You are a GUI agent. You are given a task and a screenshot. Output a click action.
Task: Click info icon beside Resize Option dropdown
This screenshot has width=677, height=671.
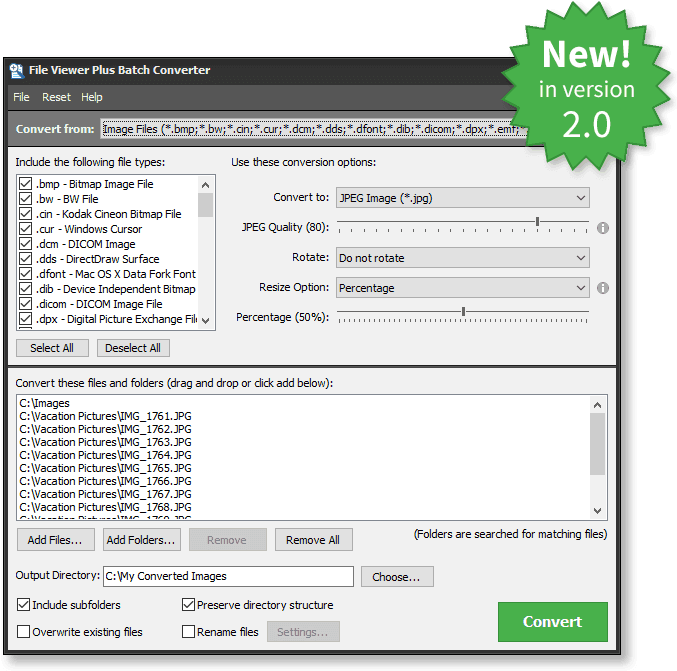coord(603,288)
